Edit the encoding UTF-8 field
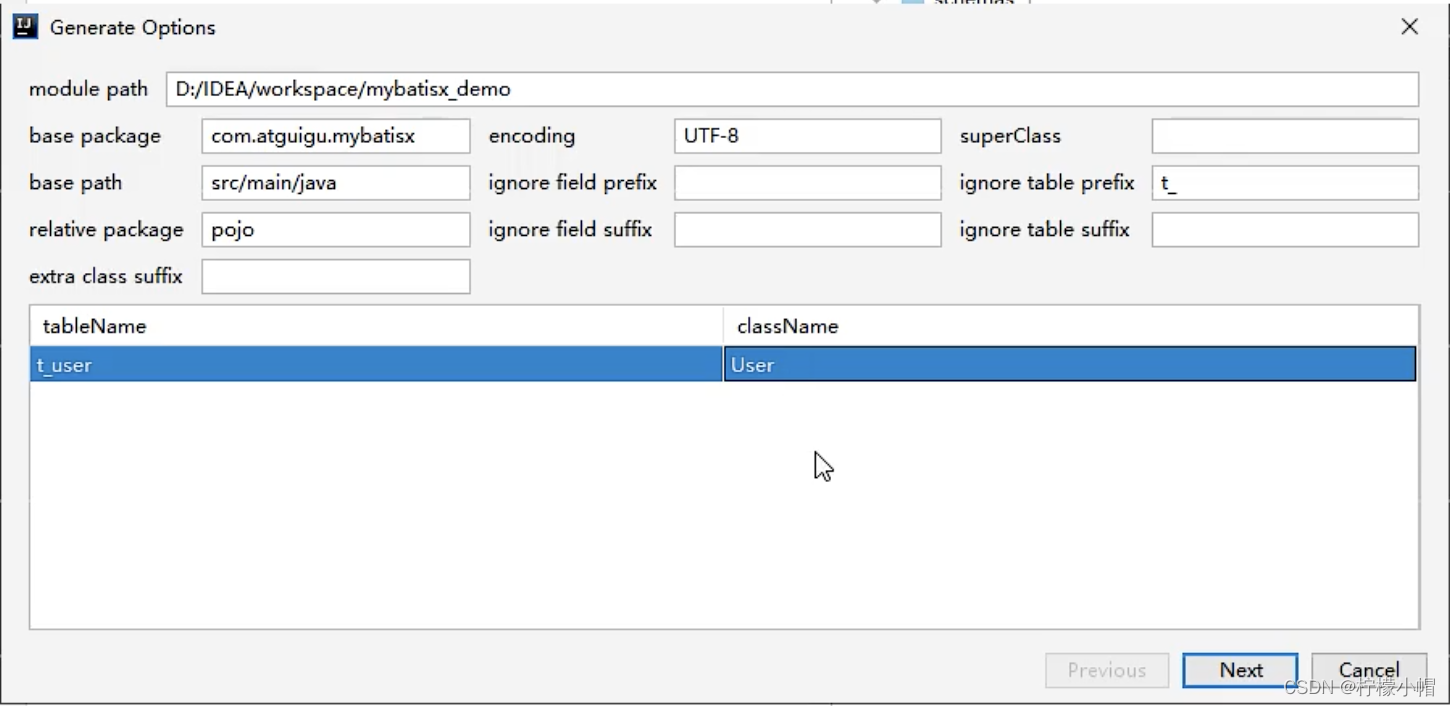Image resolution: width=1450 pixels, height=706 pixels. pyautogui.click(x=808, y=136)
